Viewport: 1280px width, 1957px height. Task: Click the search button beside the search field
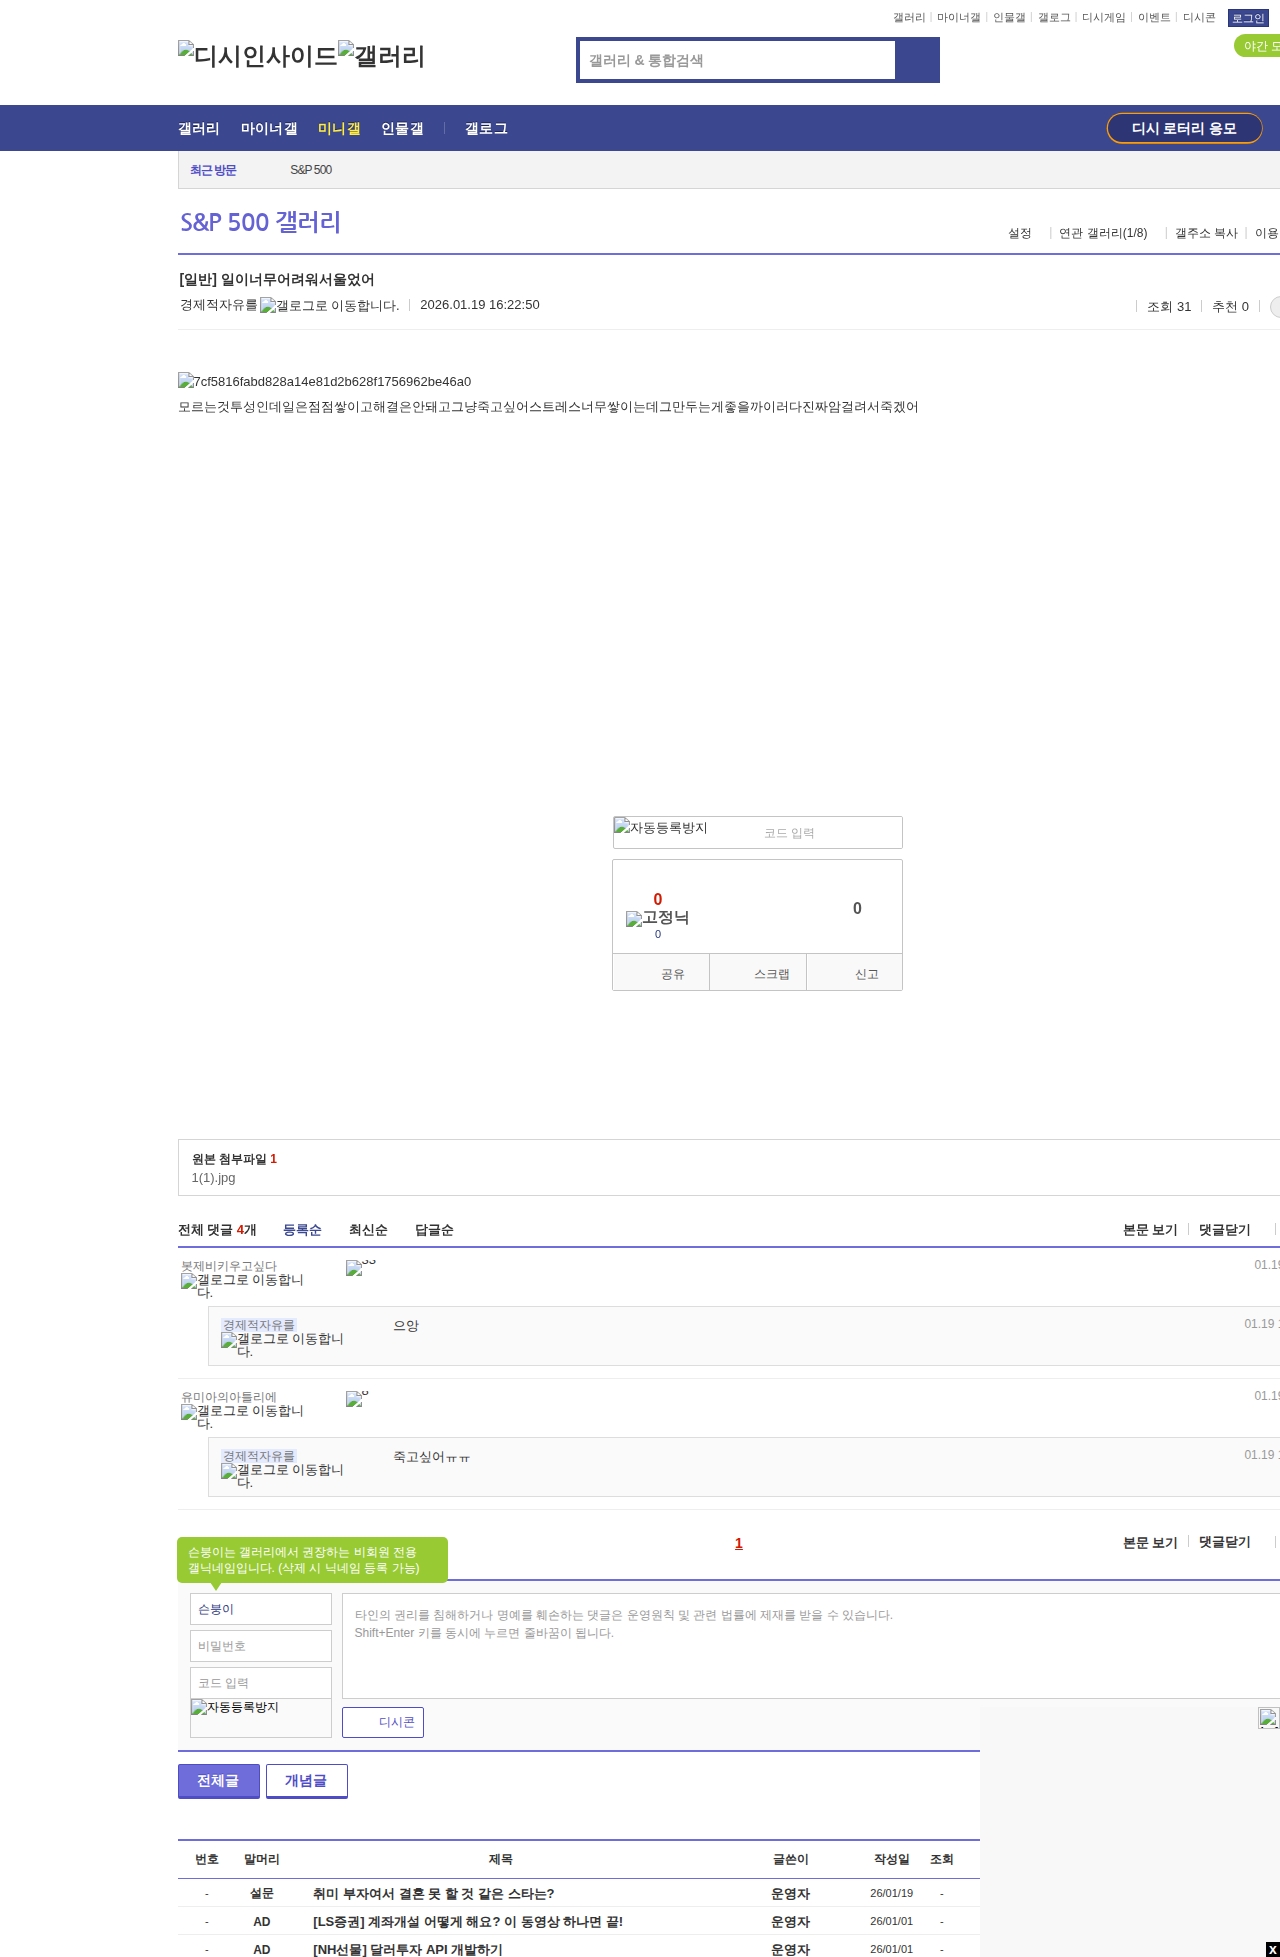[x=917, y=60]
